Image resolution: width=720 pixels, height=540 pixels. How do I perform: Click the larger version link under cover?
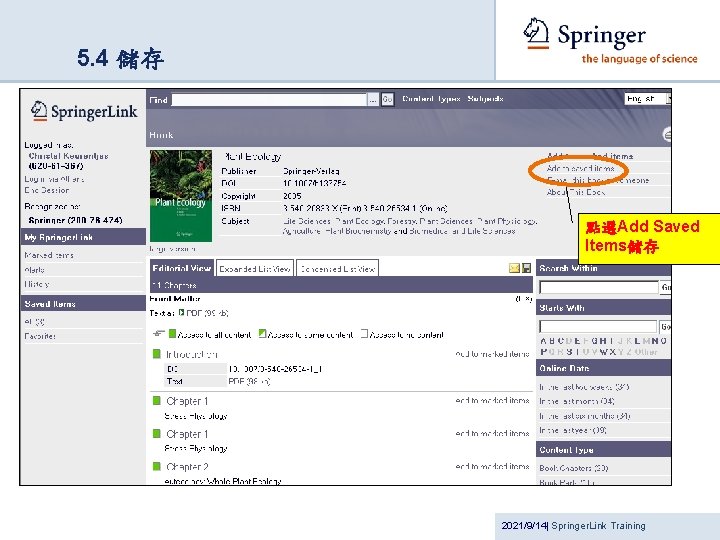(x=173, y=248)
